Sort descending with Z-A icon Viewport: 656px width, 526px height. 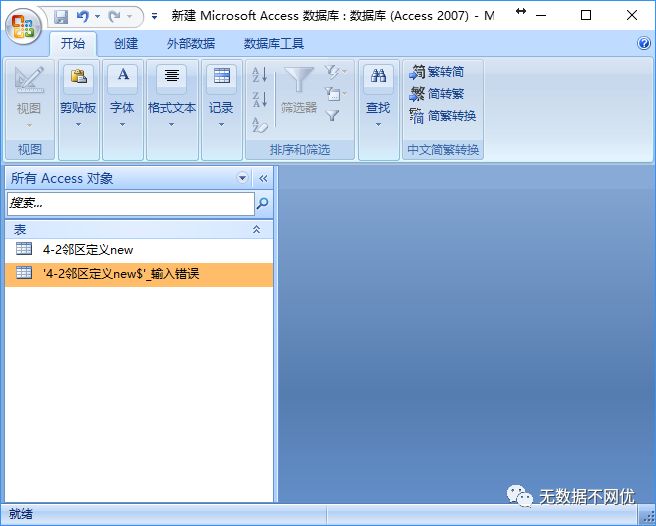(x=260, y=100)
